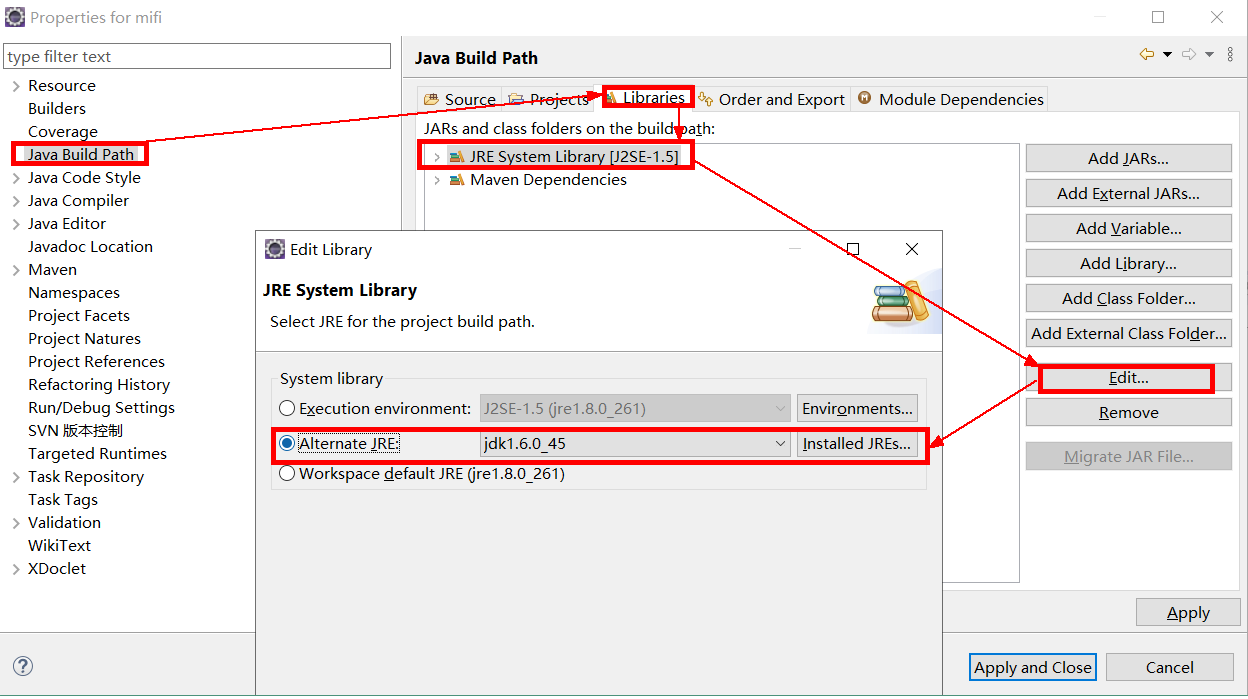Open the Alternate JRE jdk1.6.0_45 dropdown
Screen dimensions: 1248x699
pos(636,444)
